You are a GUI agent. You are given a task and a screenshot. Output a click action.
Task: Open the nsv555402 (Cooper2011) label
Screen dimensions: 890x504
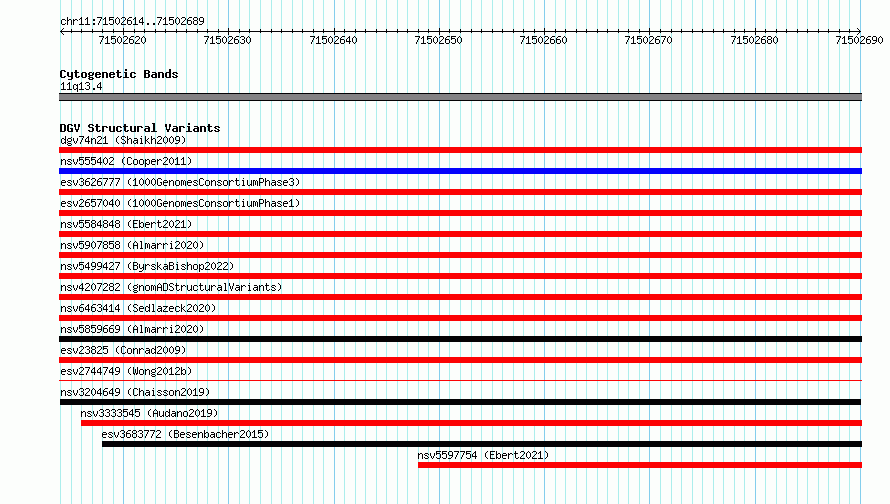(x=126, y=161)
